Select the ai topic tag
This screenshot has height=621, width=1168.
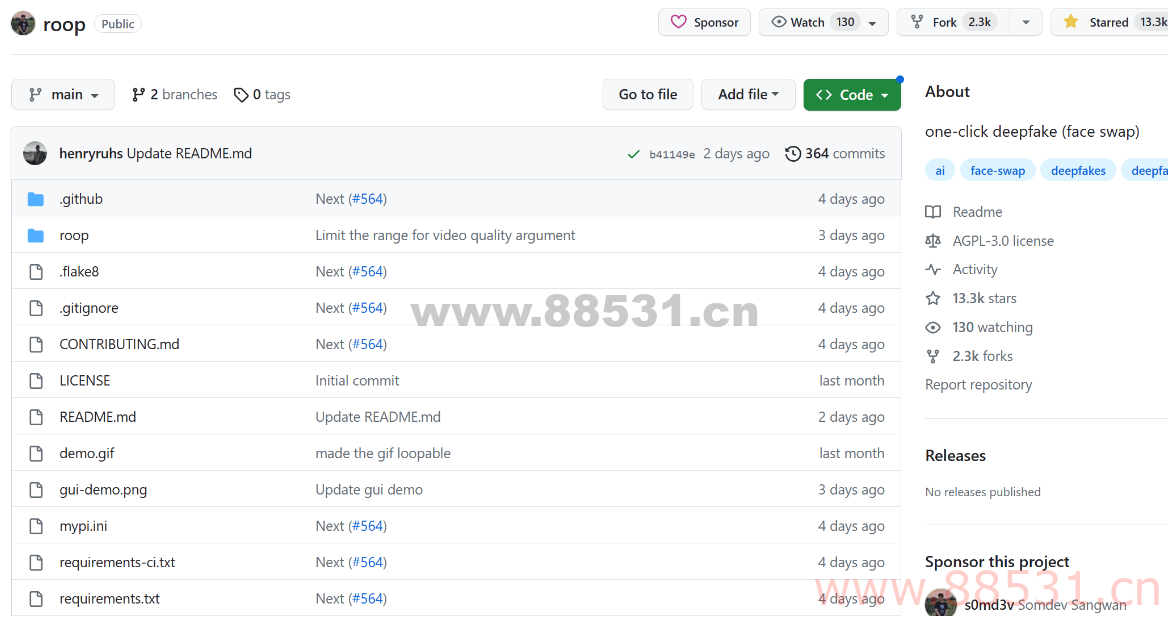pyautogui.click(x=940, y=171)
